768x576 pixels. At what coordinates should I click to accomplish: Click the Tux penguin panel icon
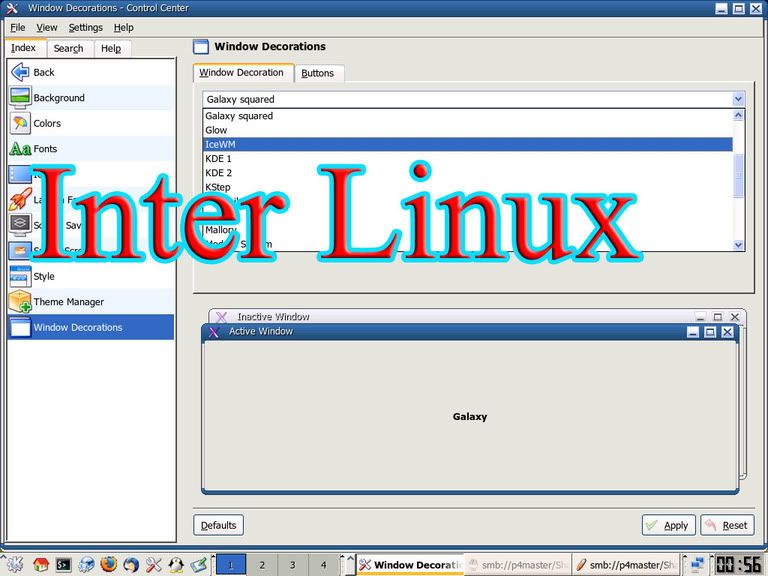click(x=176, y=565)
